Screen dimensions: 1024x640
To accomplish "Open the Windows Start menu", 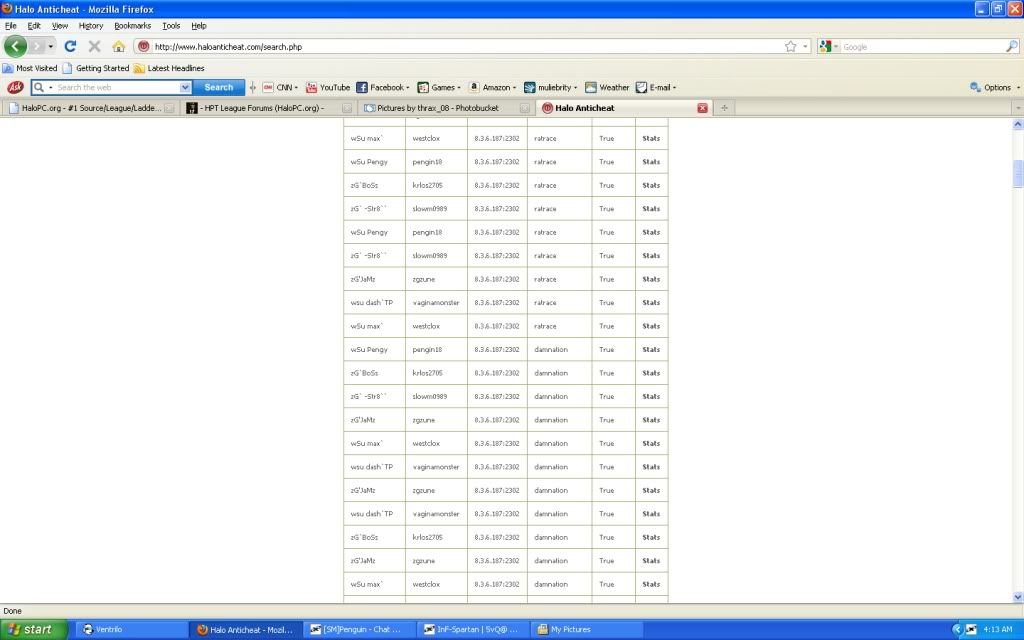I will (x=34, y=629).
